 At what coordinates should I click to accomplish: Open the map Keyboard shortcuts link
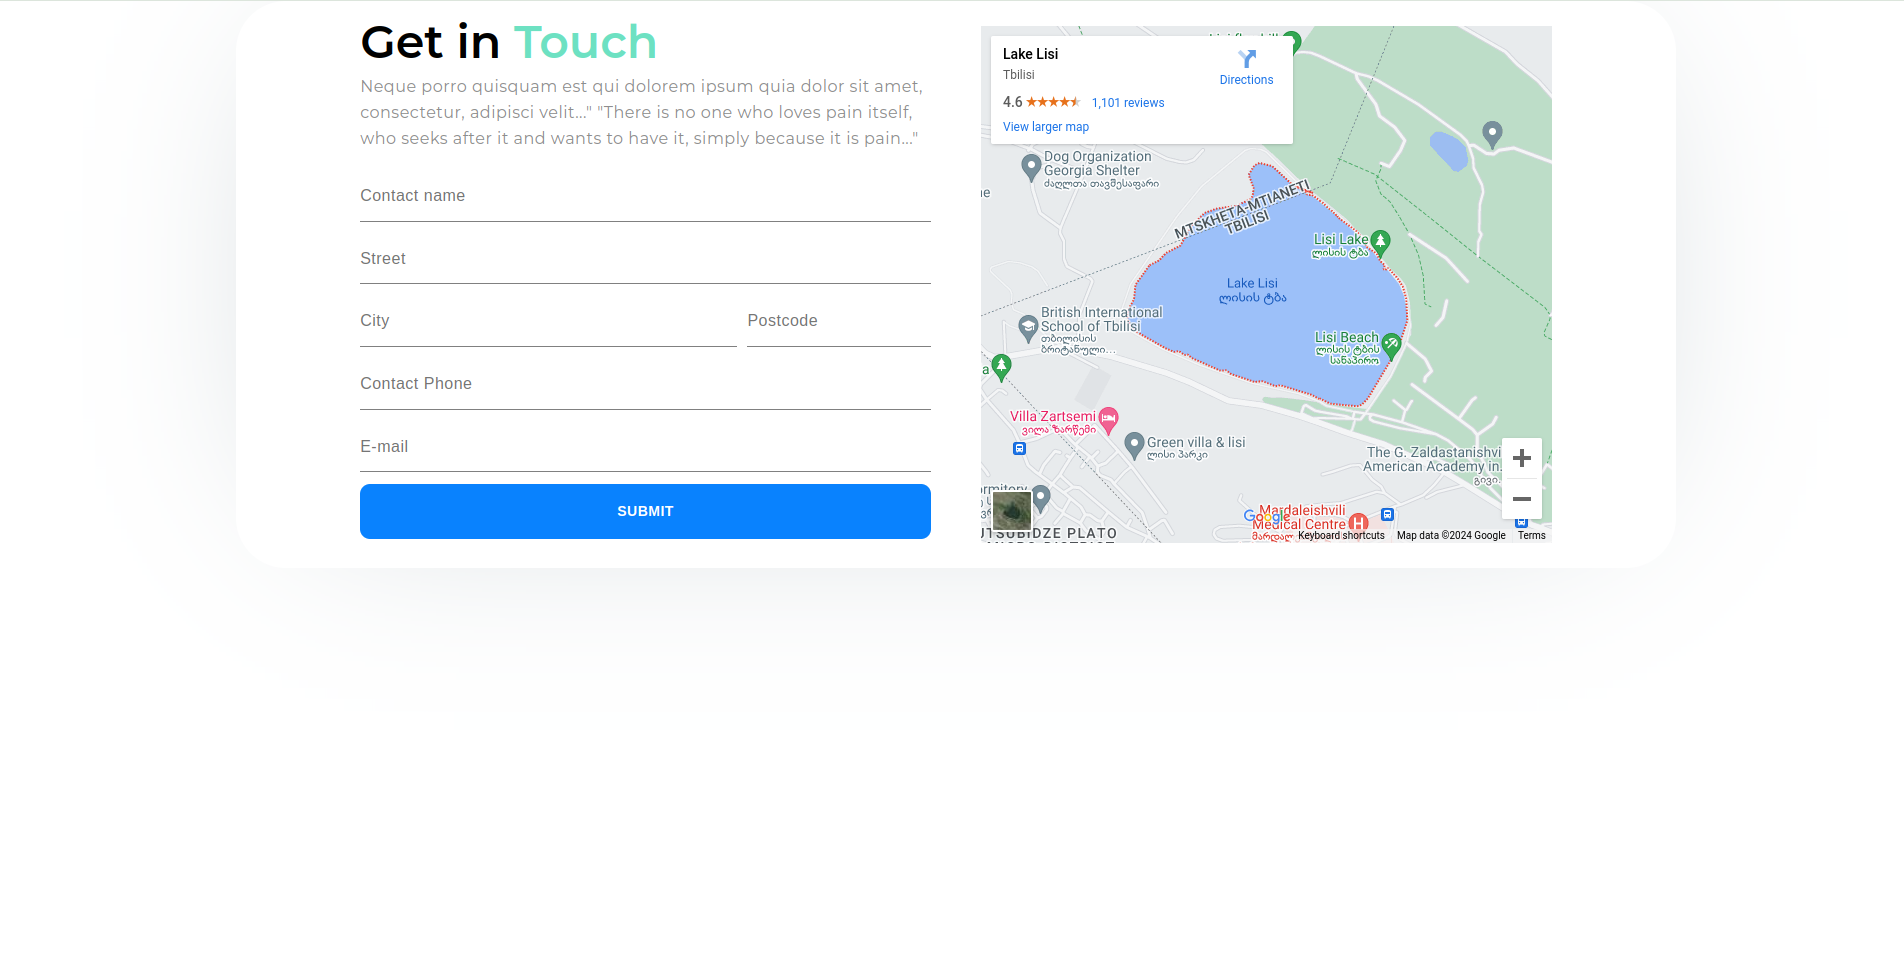coord(1341,536)
